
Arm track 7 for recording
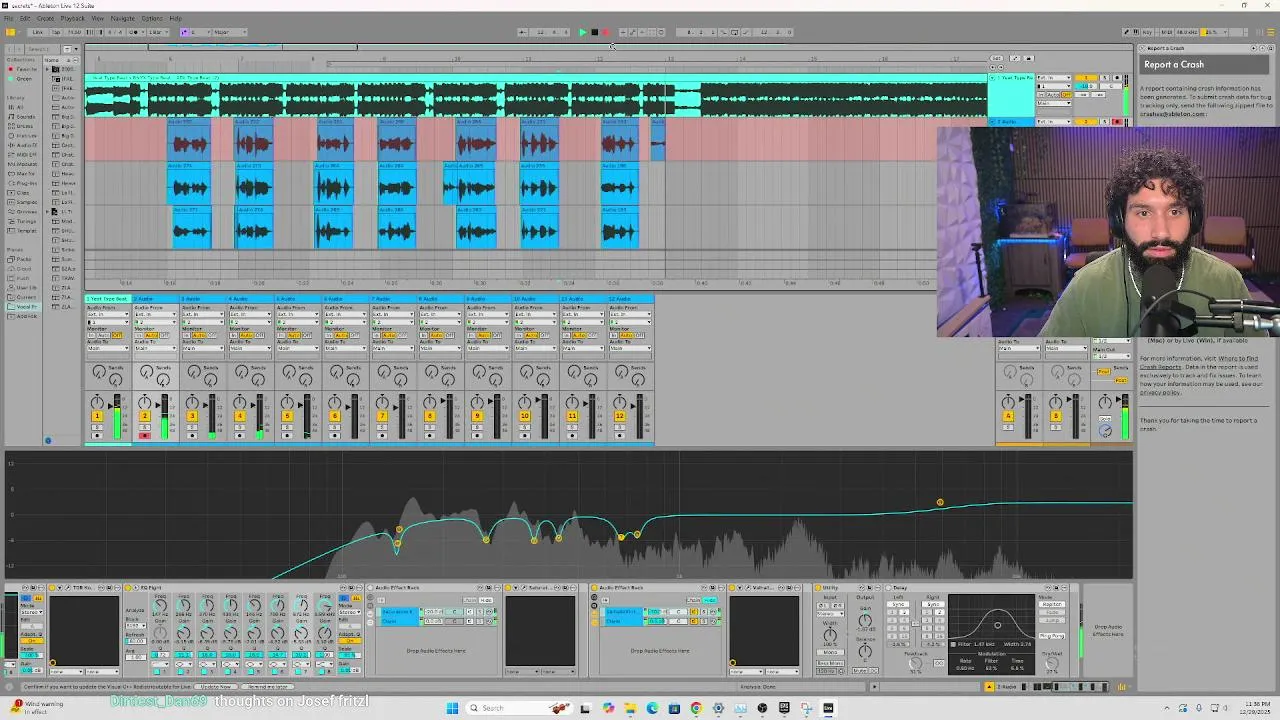(382, 435)
